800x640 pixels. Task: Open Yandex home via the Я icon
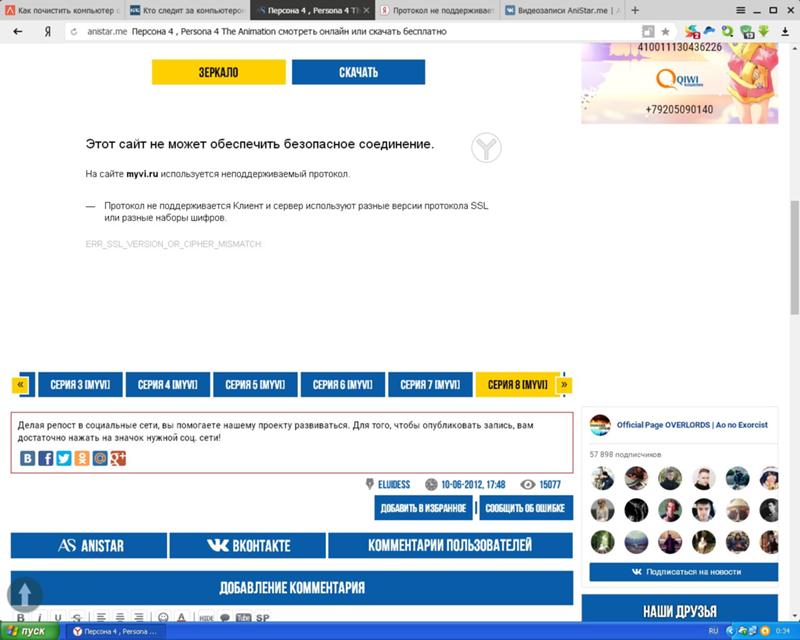pyautogui.click(x=47, y=32)
